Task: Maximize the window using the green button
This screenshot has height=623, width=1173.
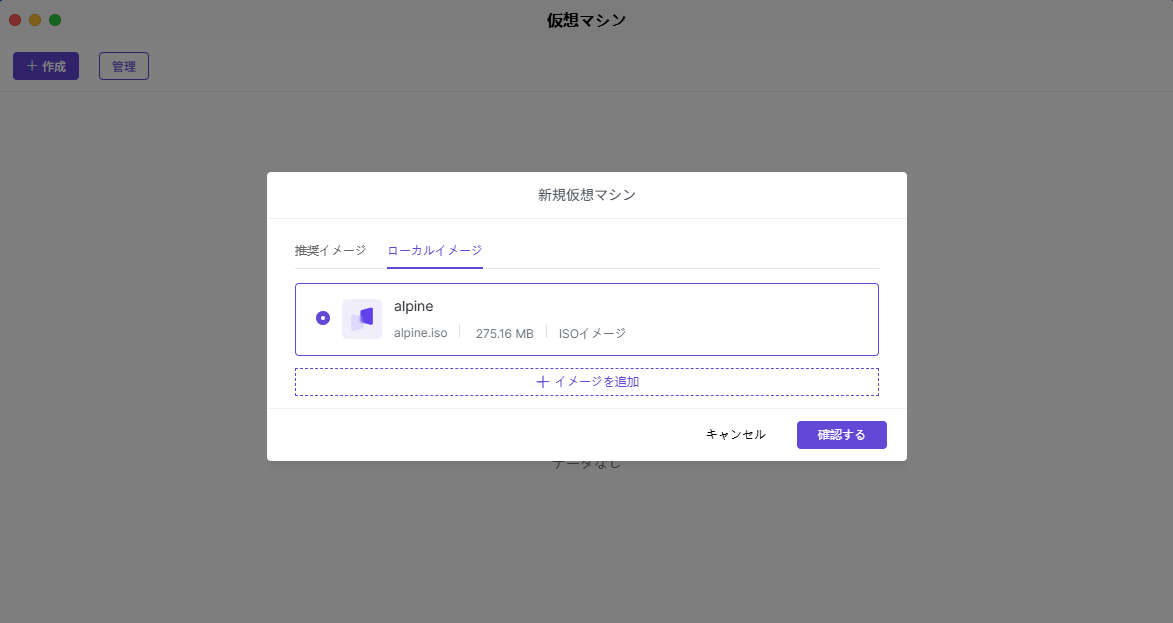Action: (x=55, y=20)
